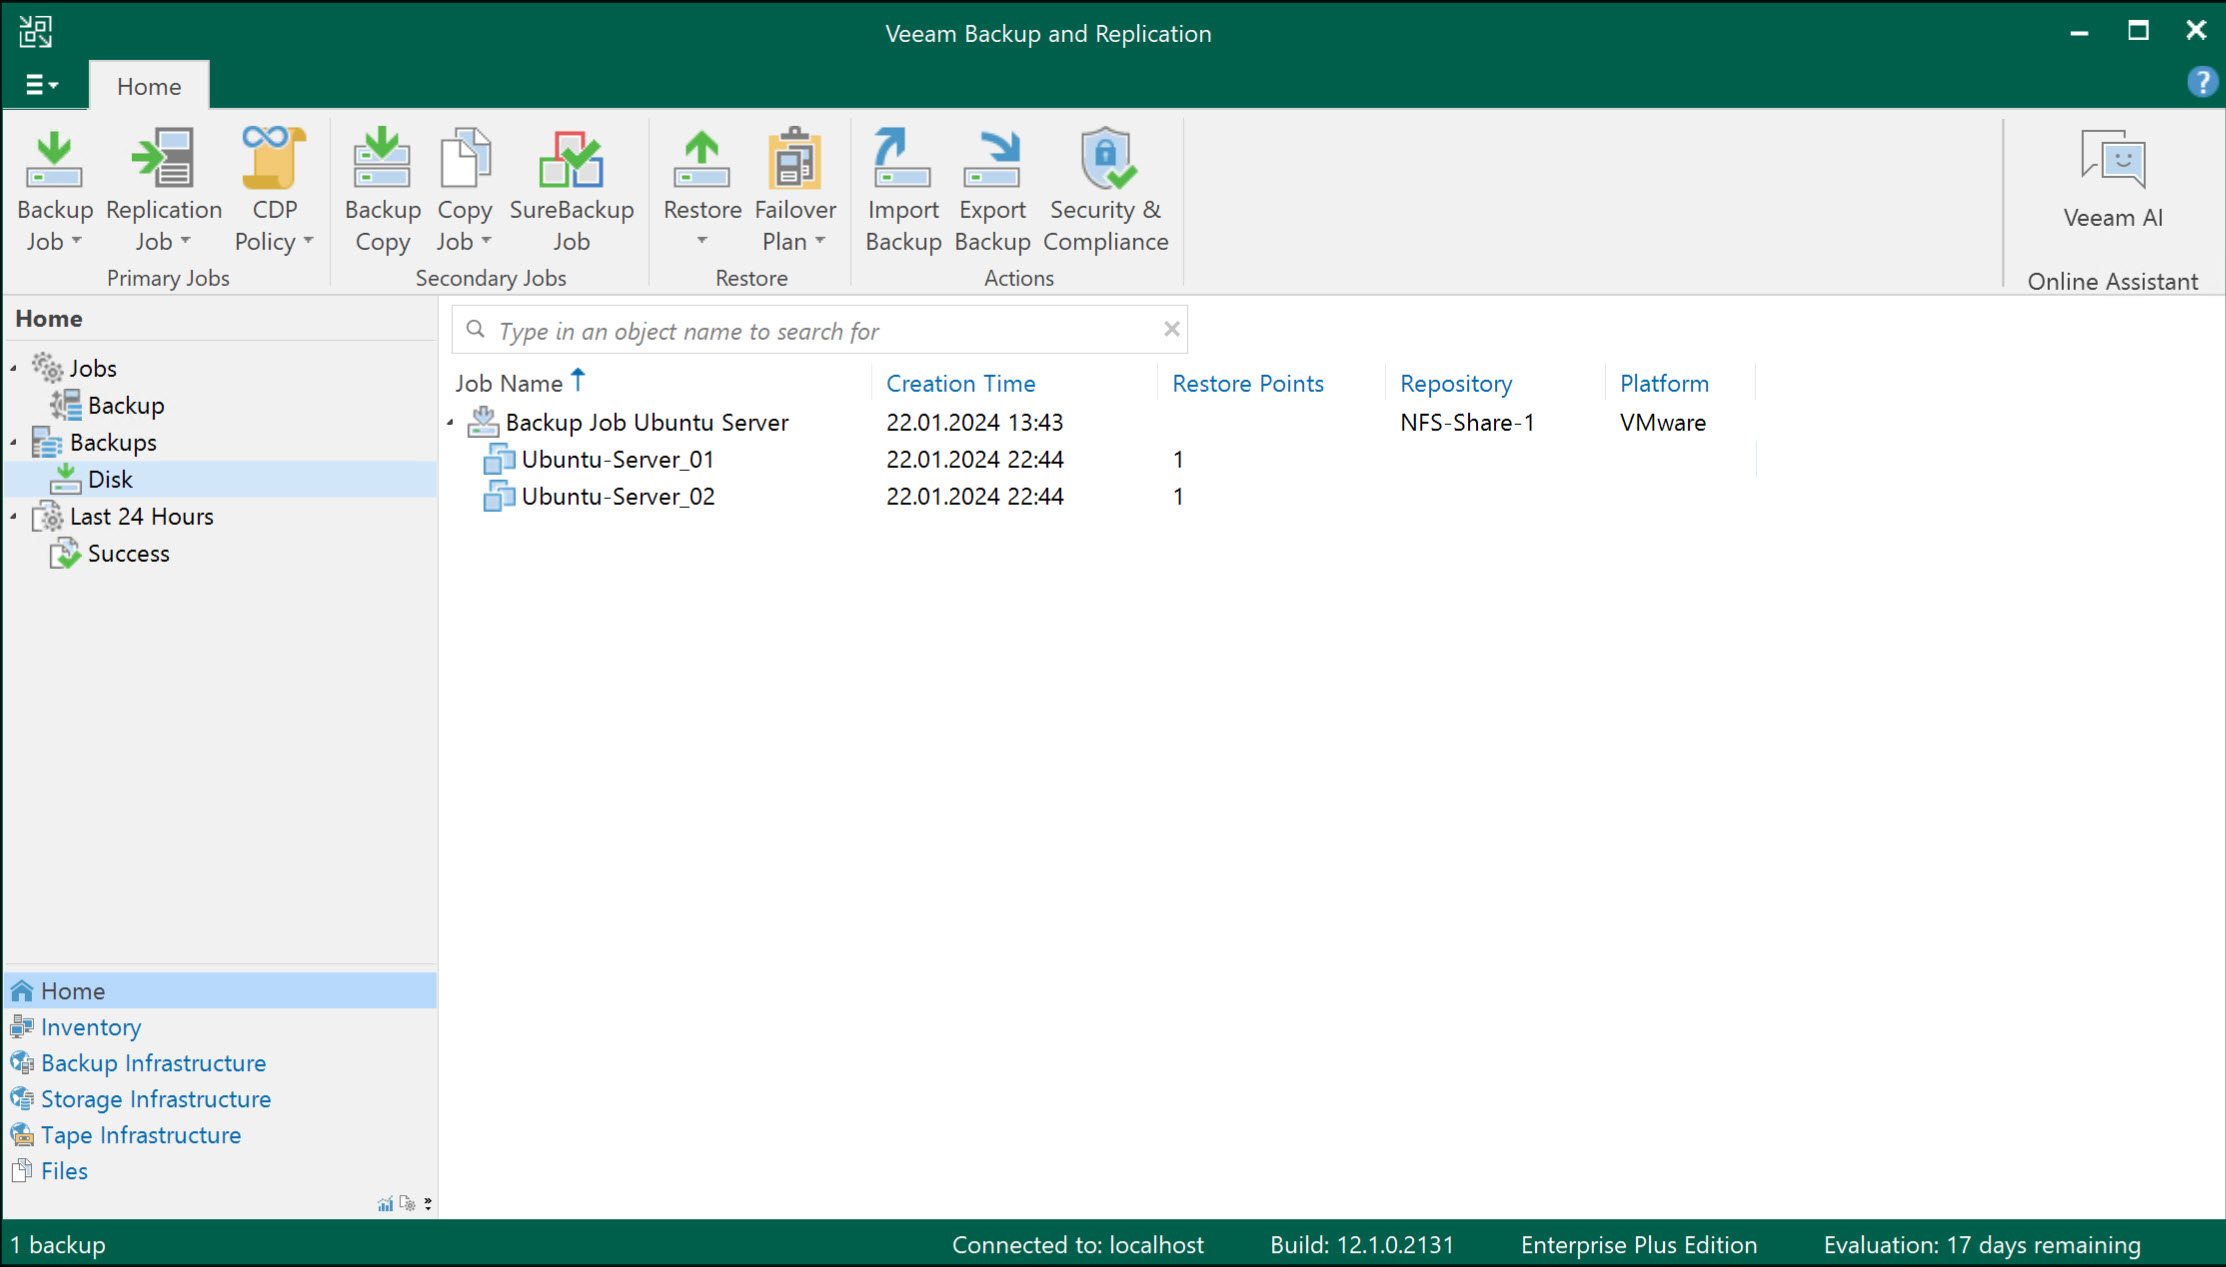2226x1267 pixels.
Task: Open the main hamburger menu
Action: (42, 86)
